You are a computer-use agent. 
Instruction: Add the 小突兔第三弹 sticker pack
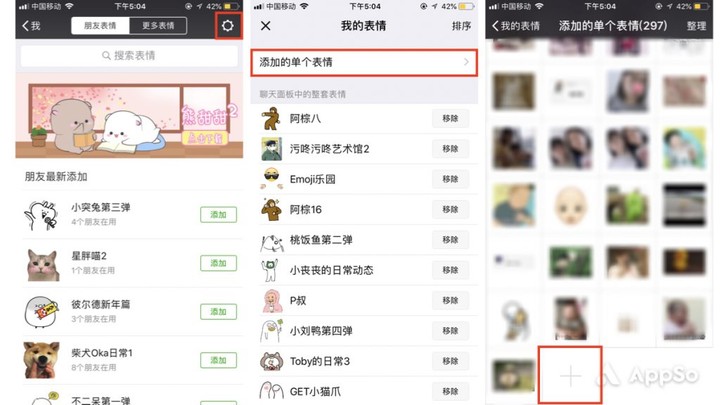pos(218,214)
